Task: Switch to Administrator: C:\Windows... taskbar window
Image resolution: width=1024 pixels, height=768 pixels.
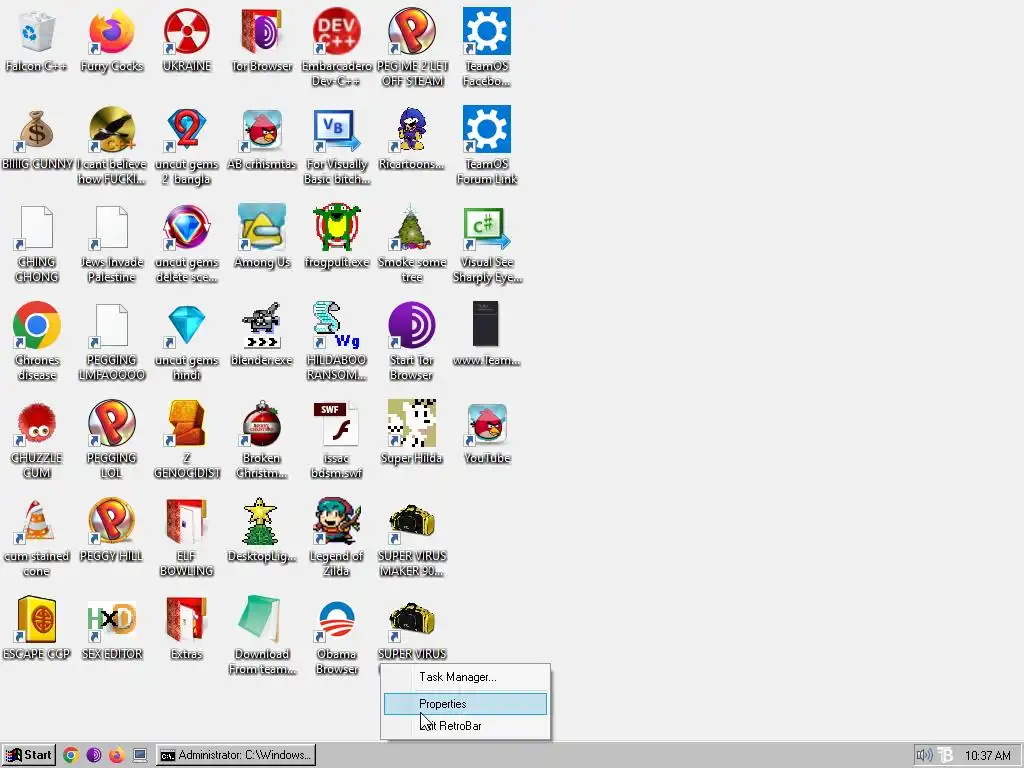Action: coord(236,755)
